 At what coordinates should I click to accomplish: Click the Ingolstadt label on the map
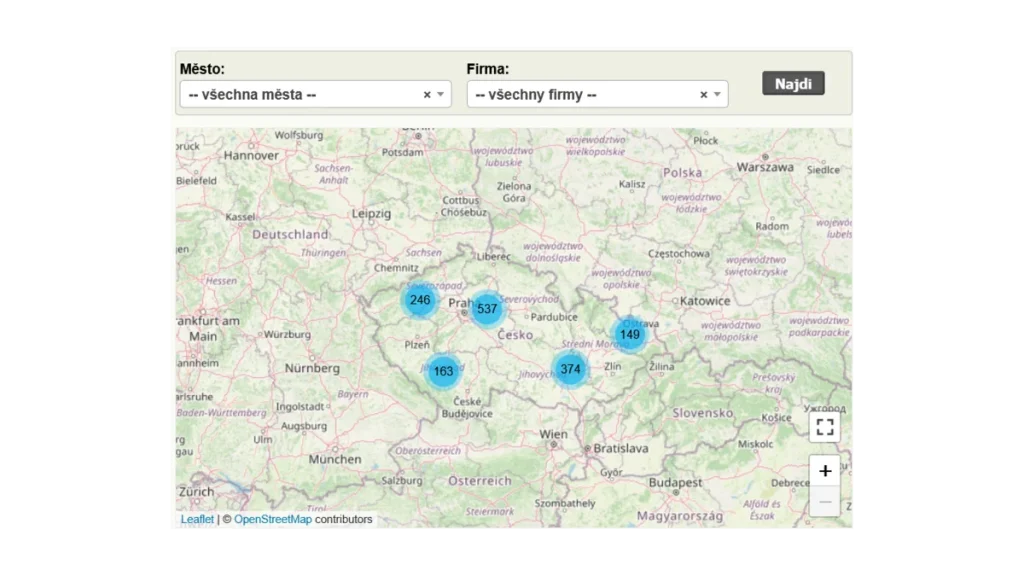click(300, 406)
